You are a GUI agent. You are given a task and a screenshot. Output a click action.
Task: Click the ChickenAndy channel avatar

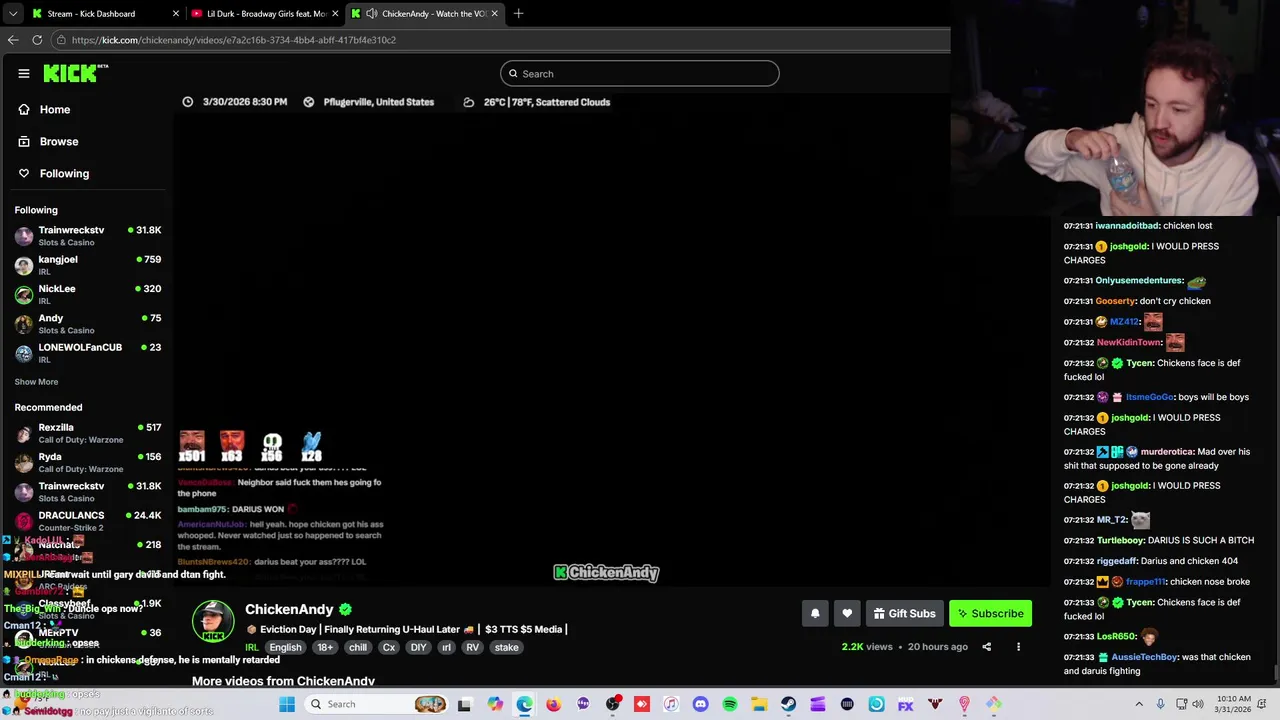coord(213,621)
